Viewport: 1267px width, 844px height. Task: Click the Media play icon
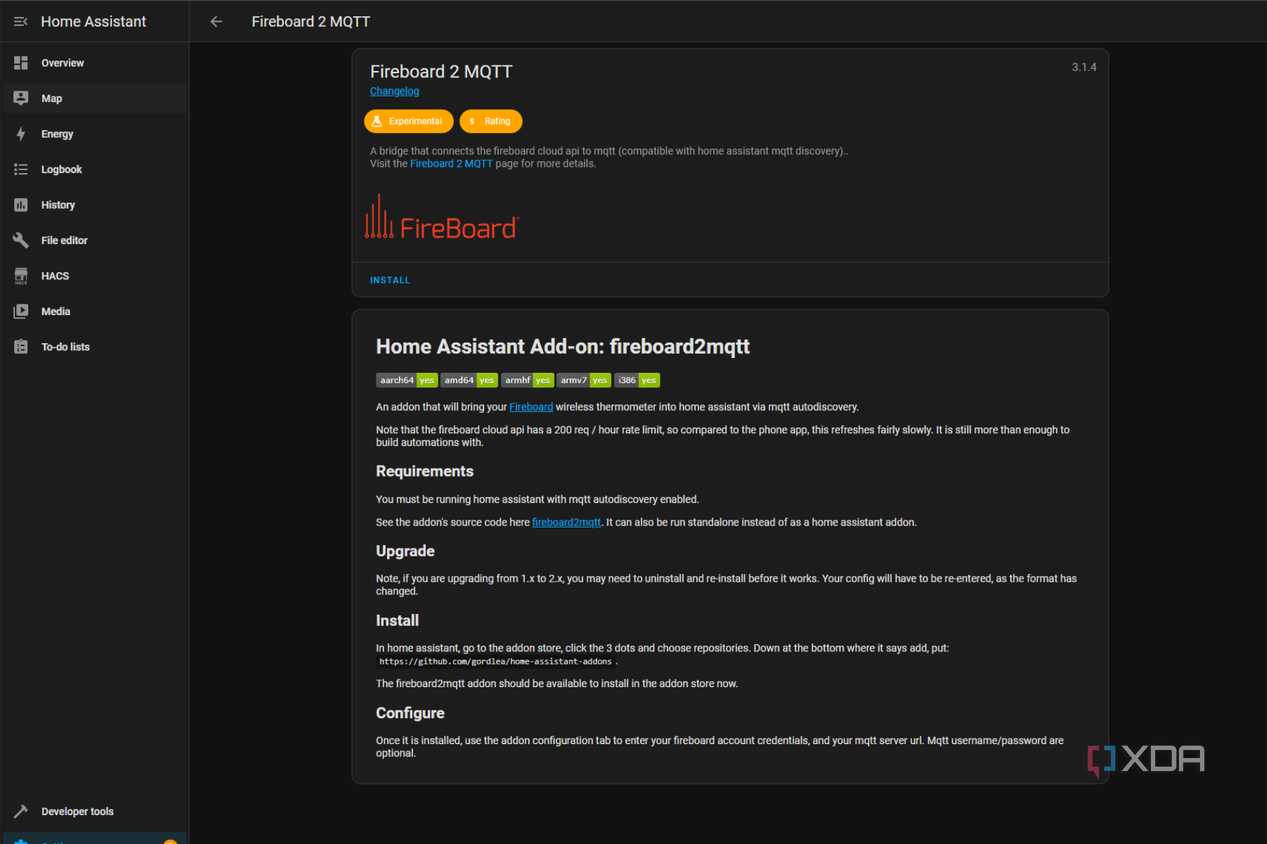click(x=21, y=311)
